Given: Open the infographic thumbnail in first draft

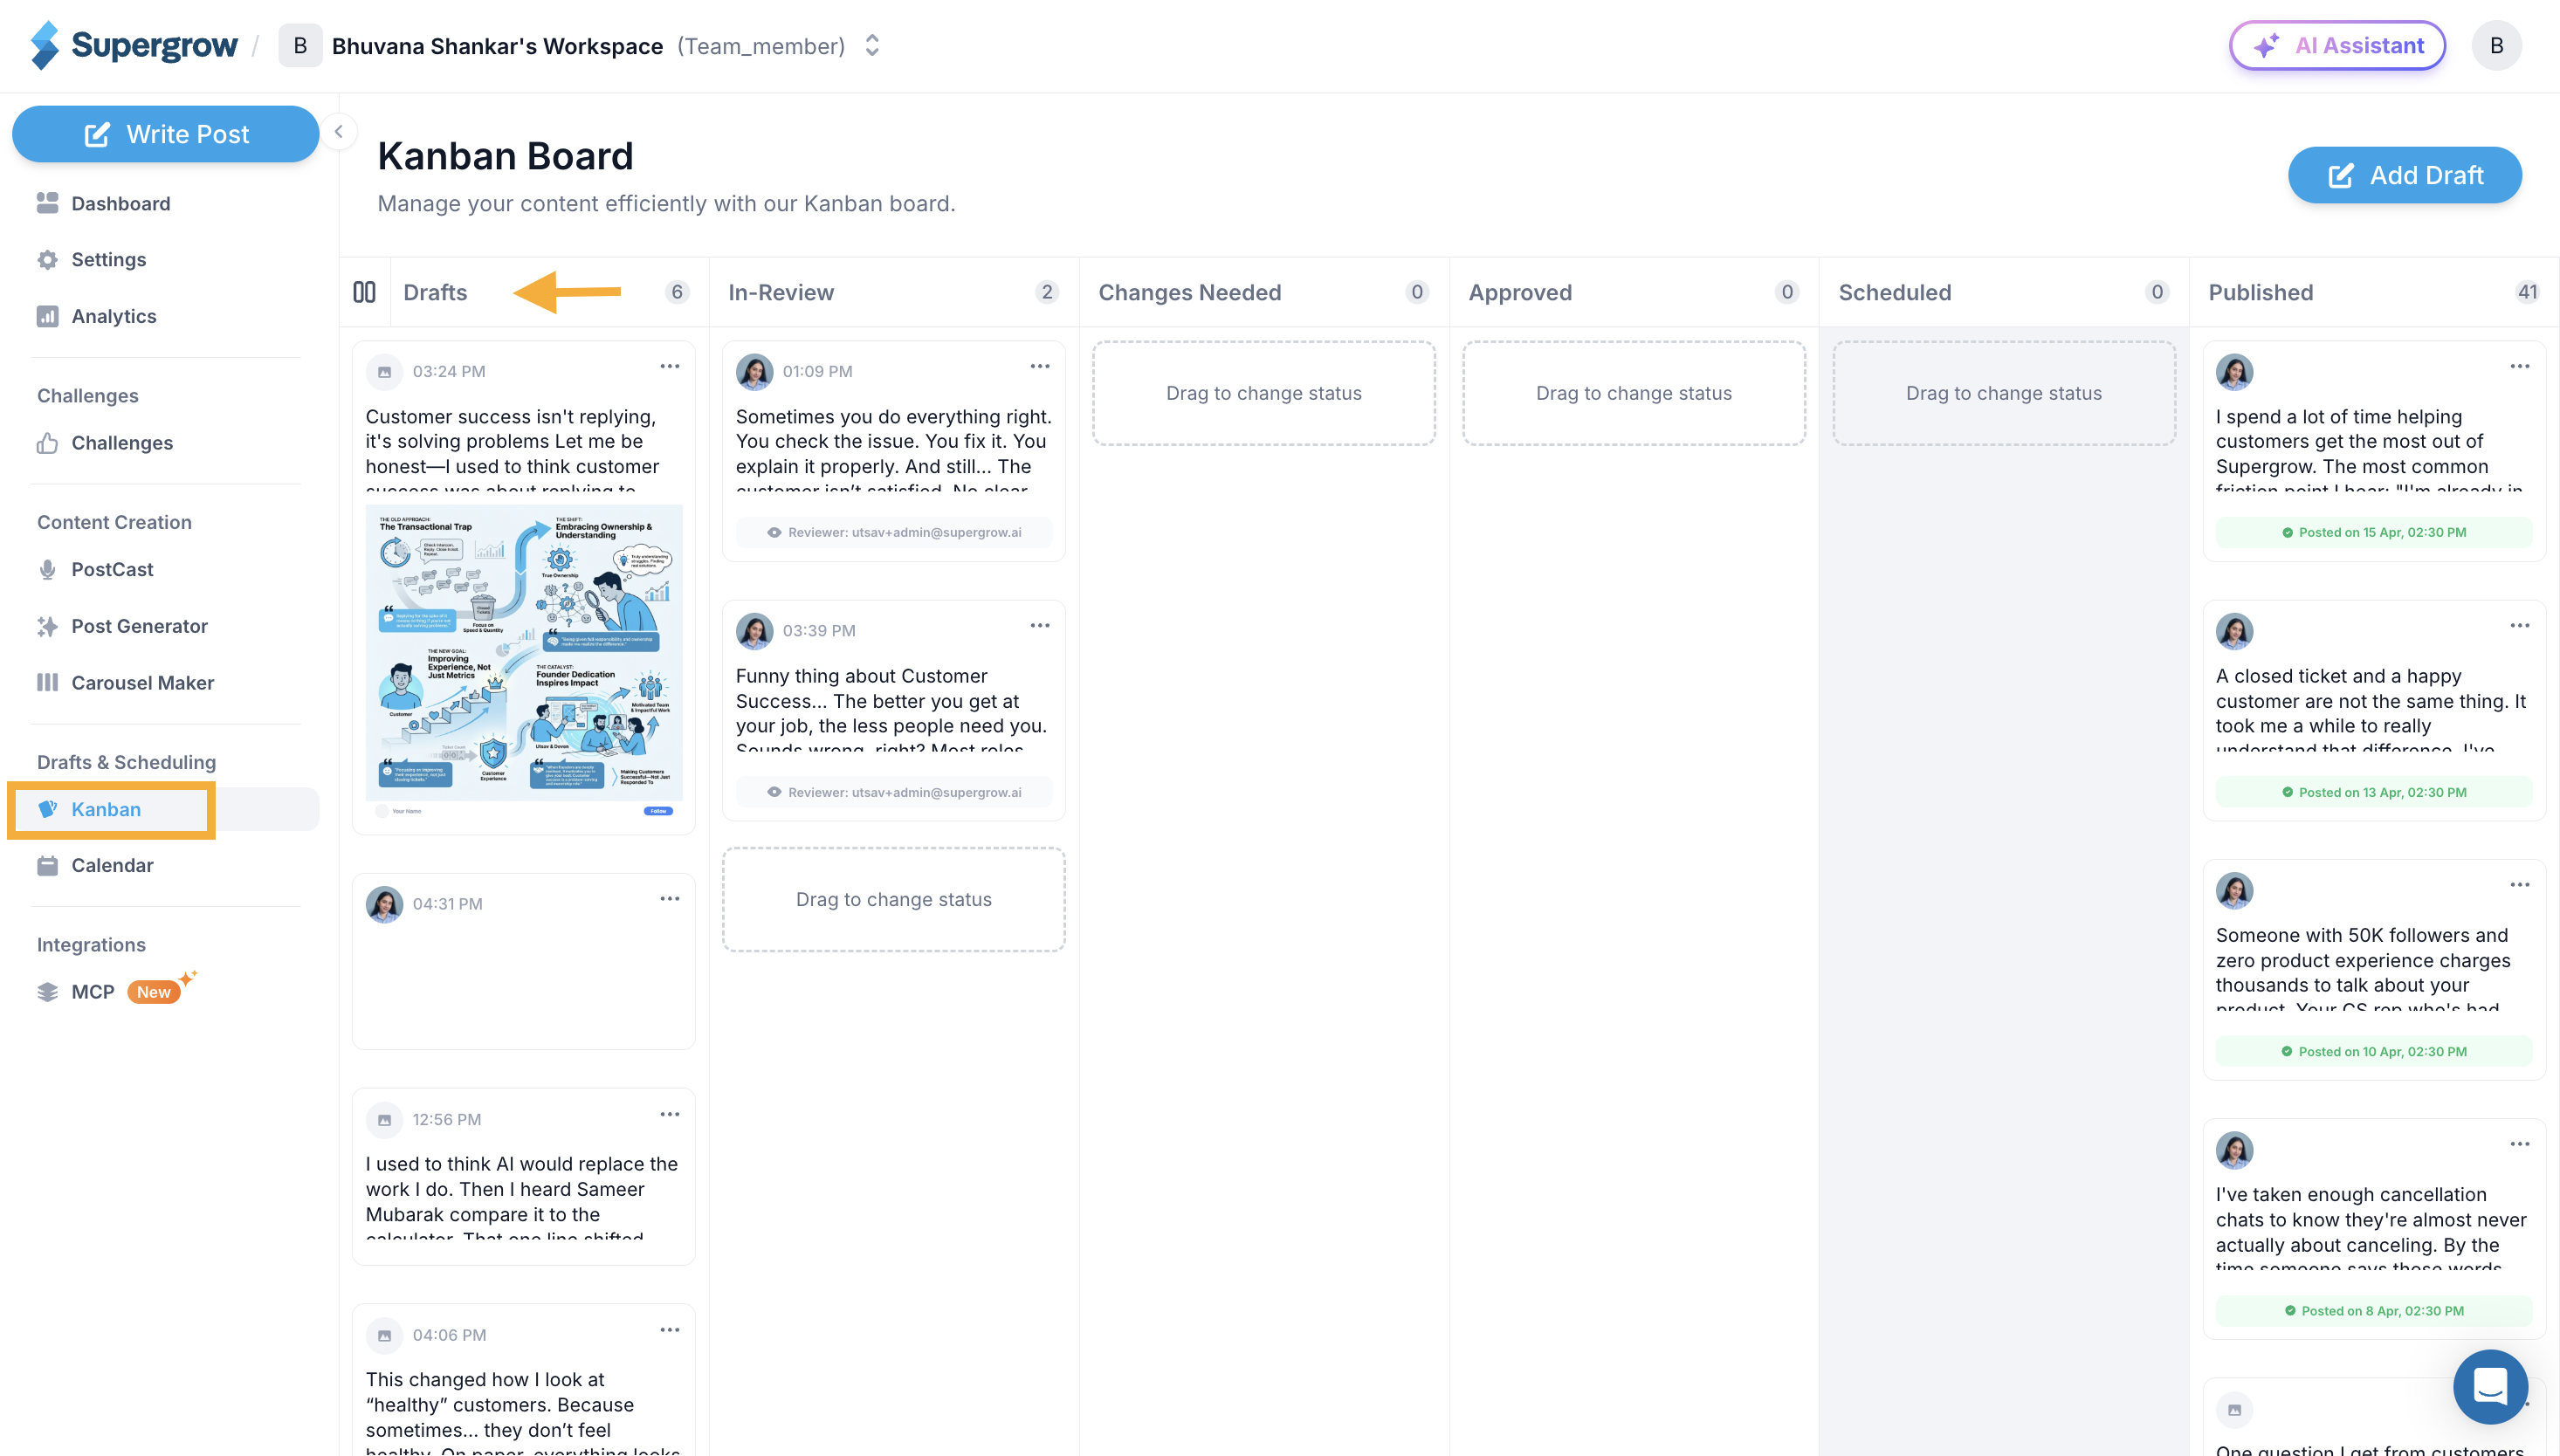Looking at the screenshot, I should click(524, 661).
